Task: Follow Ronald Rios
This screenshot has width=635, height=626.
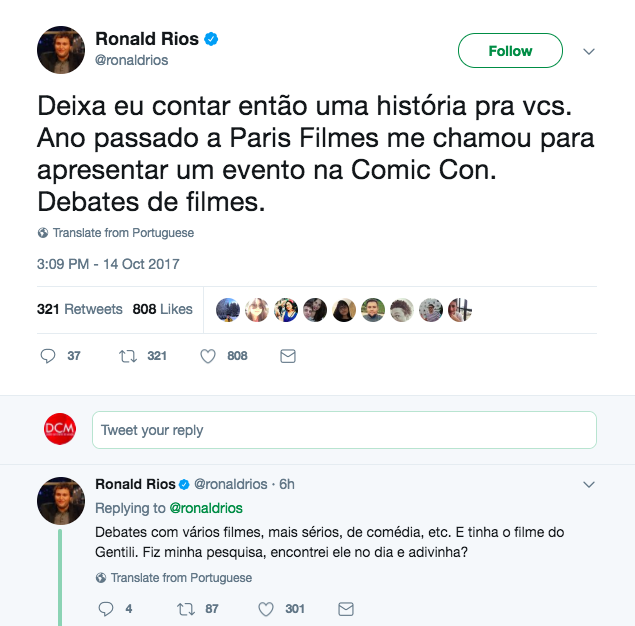Action: pos(510,51)
